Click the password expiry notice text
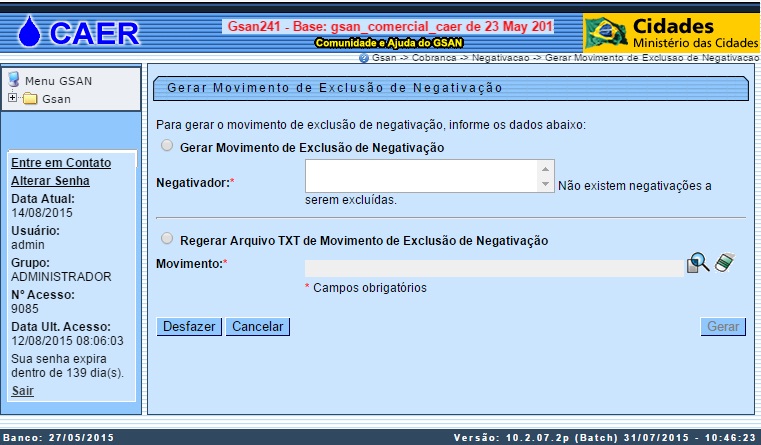This screenshot has width=761, height=445. click(67, 366)
